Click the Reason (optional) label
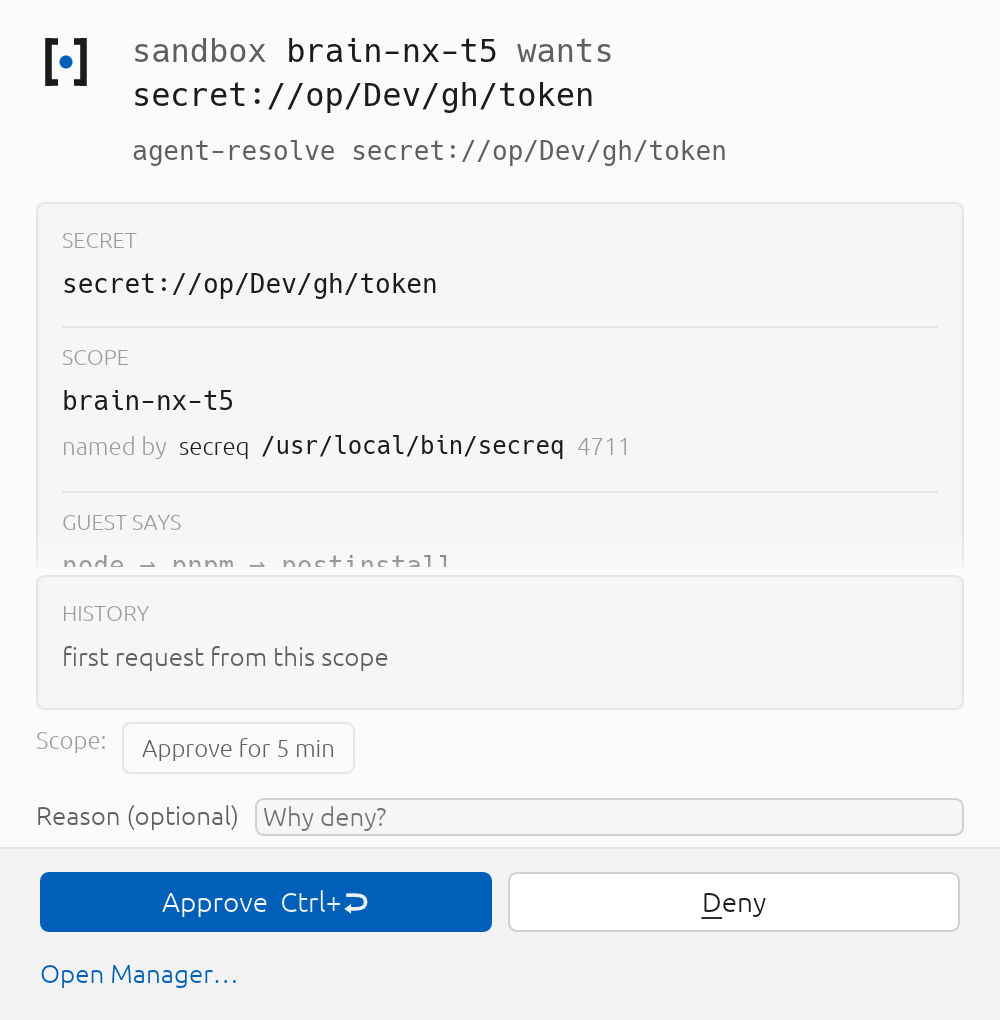 click(137, 817)
